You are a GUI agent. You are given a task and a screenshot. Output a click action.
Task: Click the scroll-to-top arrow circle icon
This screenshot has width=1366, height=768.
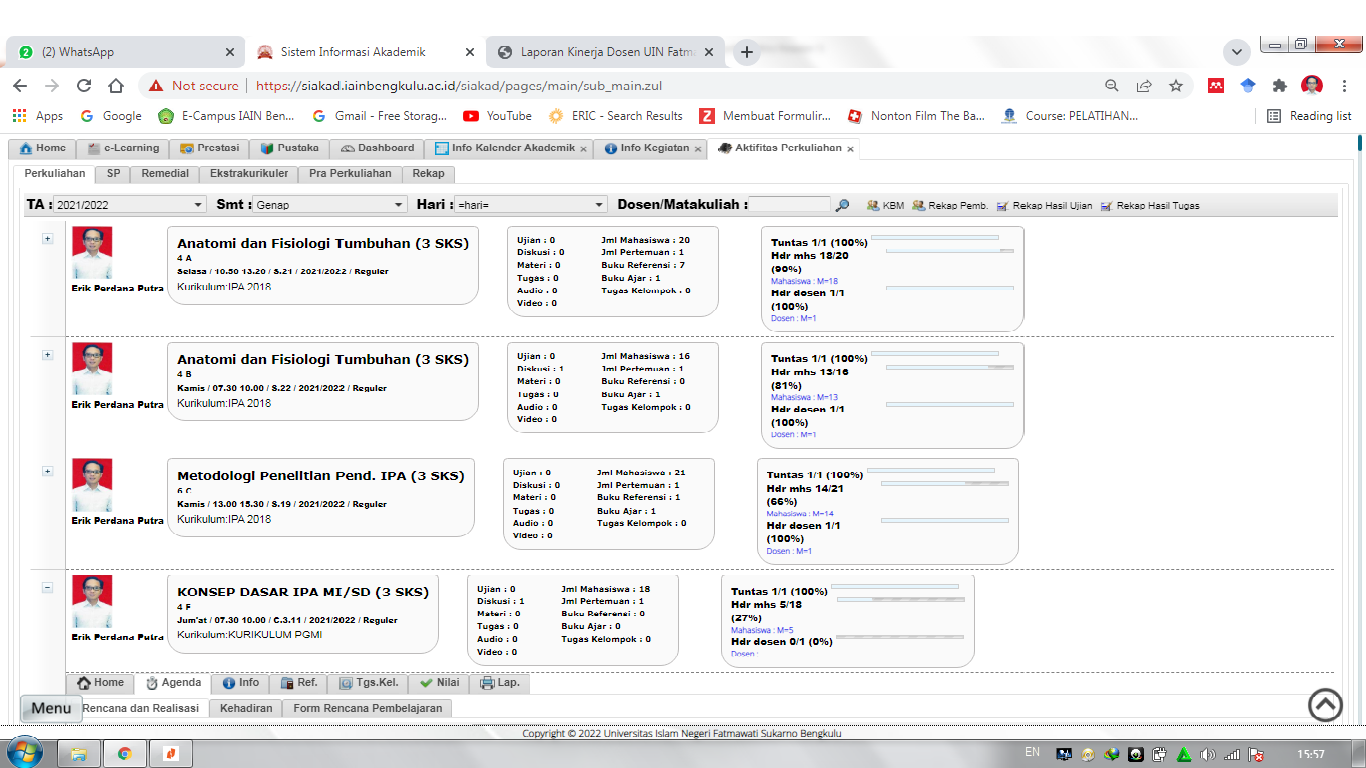1325,705
